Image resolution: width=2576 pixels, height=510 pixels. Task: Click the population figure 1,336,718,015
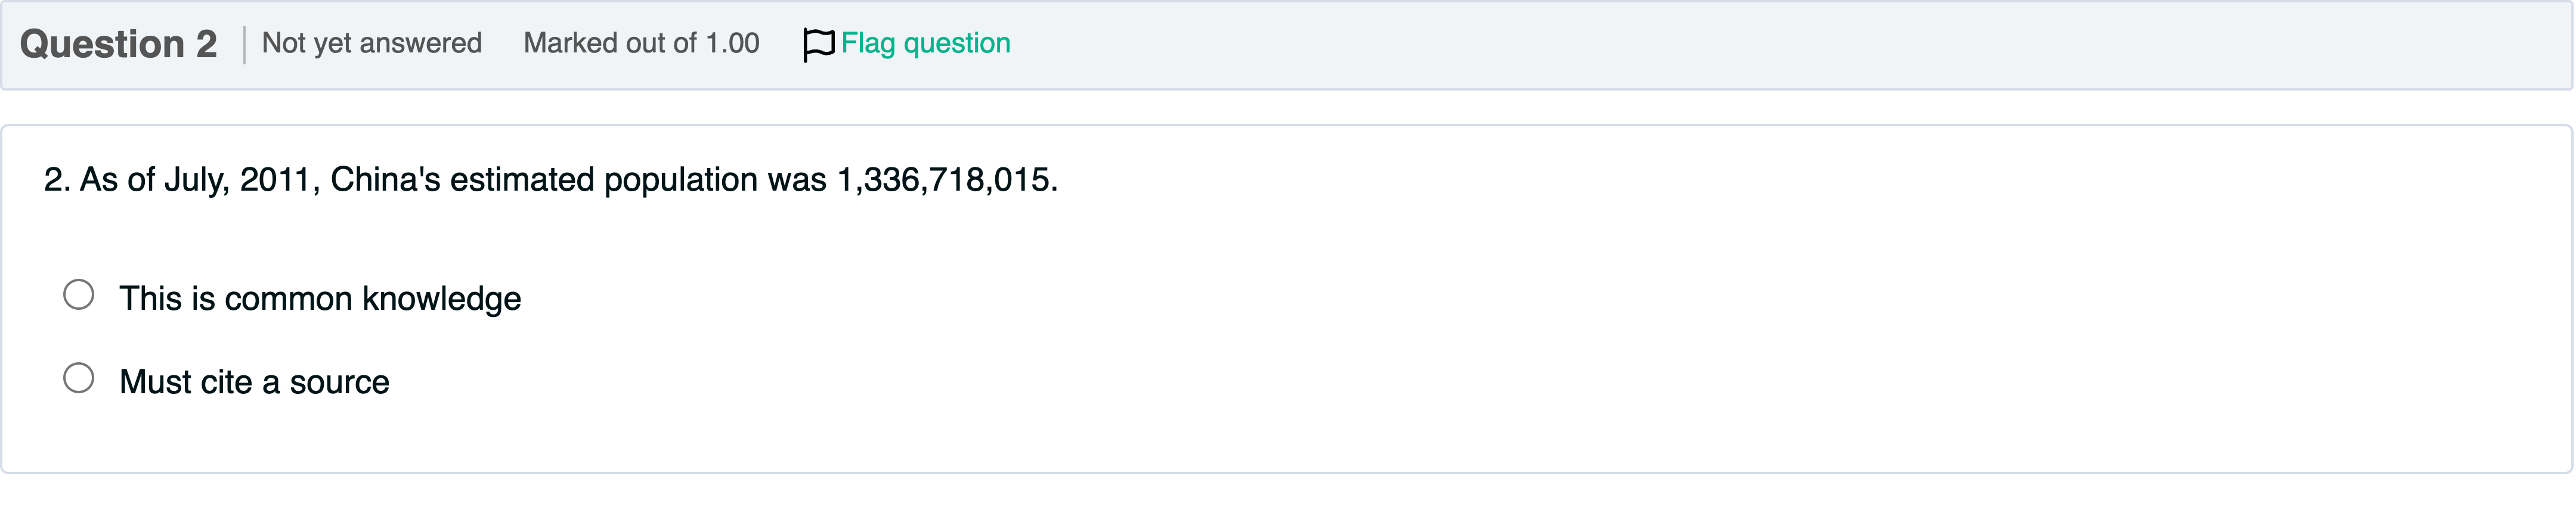pyautogui.click(x=946, y=180)
